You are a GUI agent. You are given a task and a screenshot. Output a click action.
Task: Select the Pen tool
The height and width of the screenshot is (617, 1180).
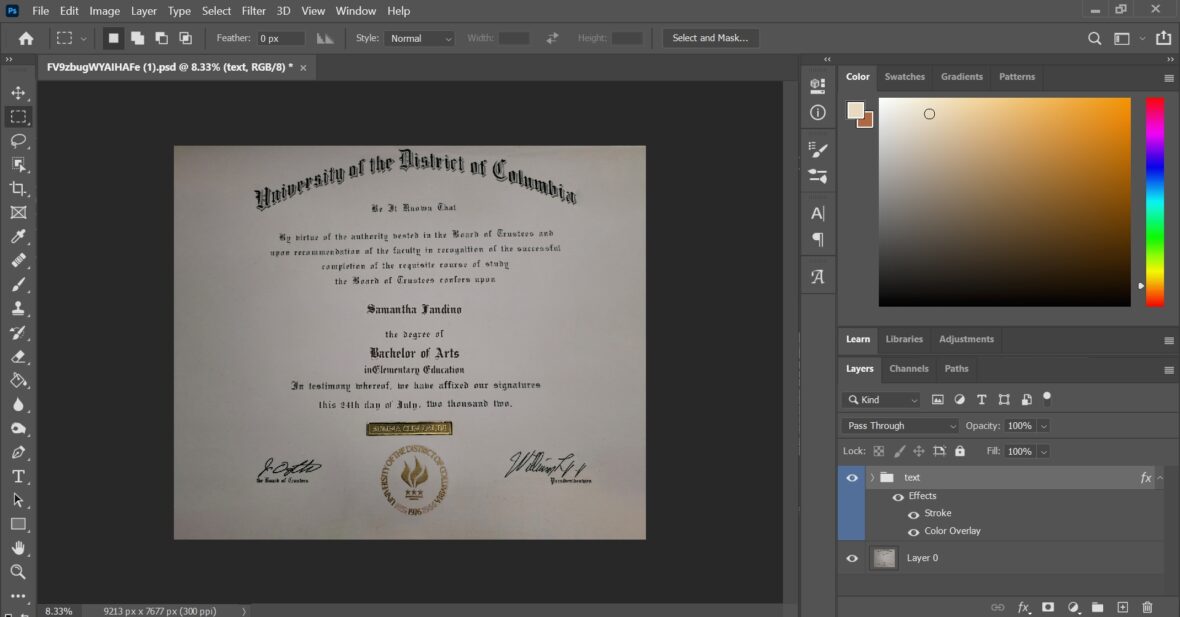pyautogui.click(x=18, y=452)
